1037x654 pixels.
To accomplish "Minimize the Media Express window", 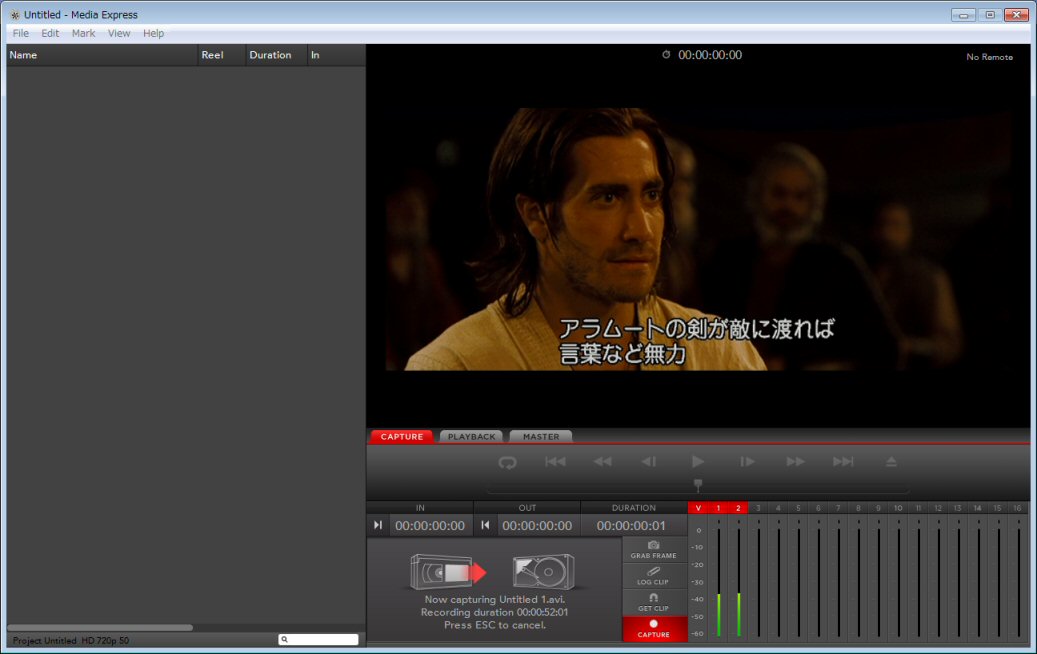I will 963,15.
